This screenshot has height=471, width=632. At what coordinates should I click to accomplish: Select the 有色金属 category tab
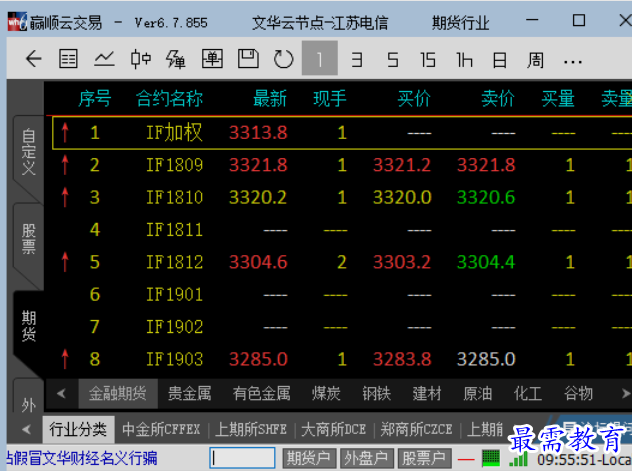pos(261,393)
